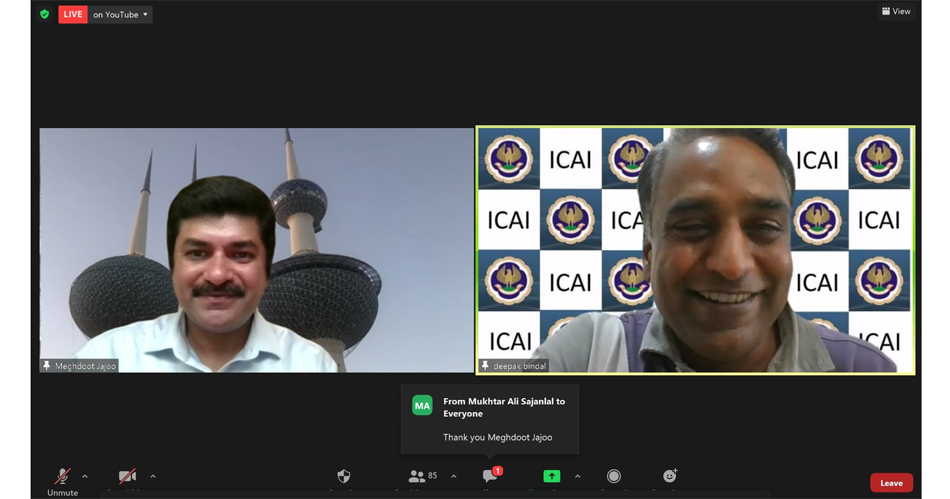950x499 pixels.
Task: Turn on the video camera
Action: pos(127,477)
